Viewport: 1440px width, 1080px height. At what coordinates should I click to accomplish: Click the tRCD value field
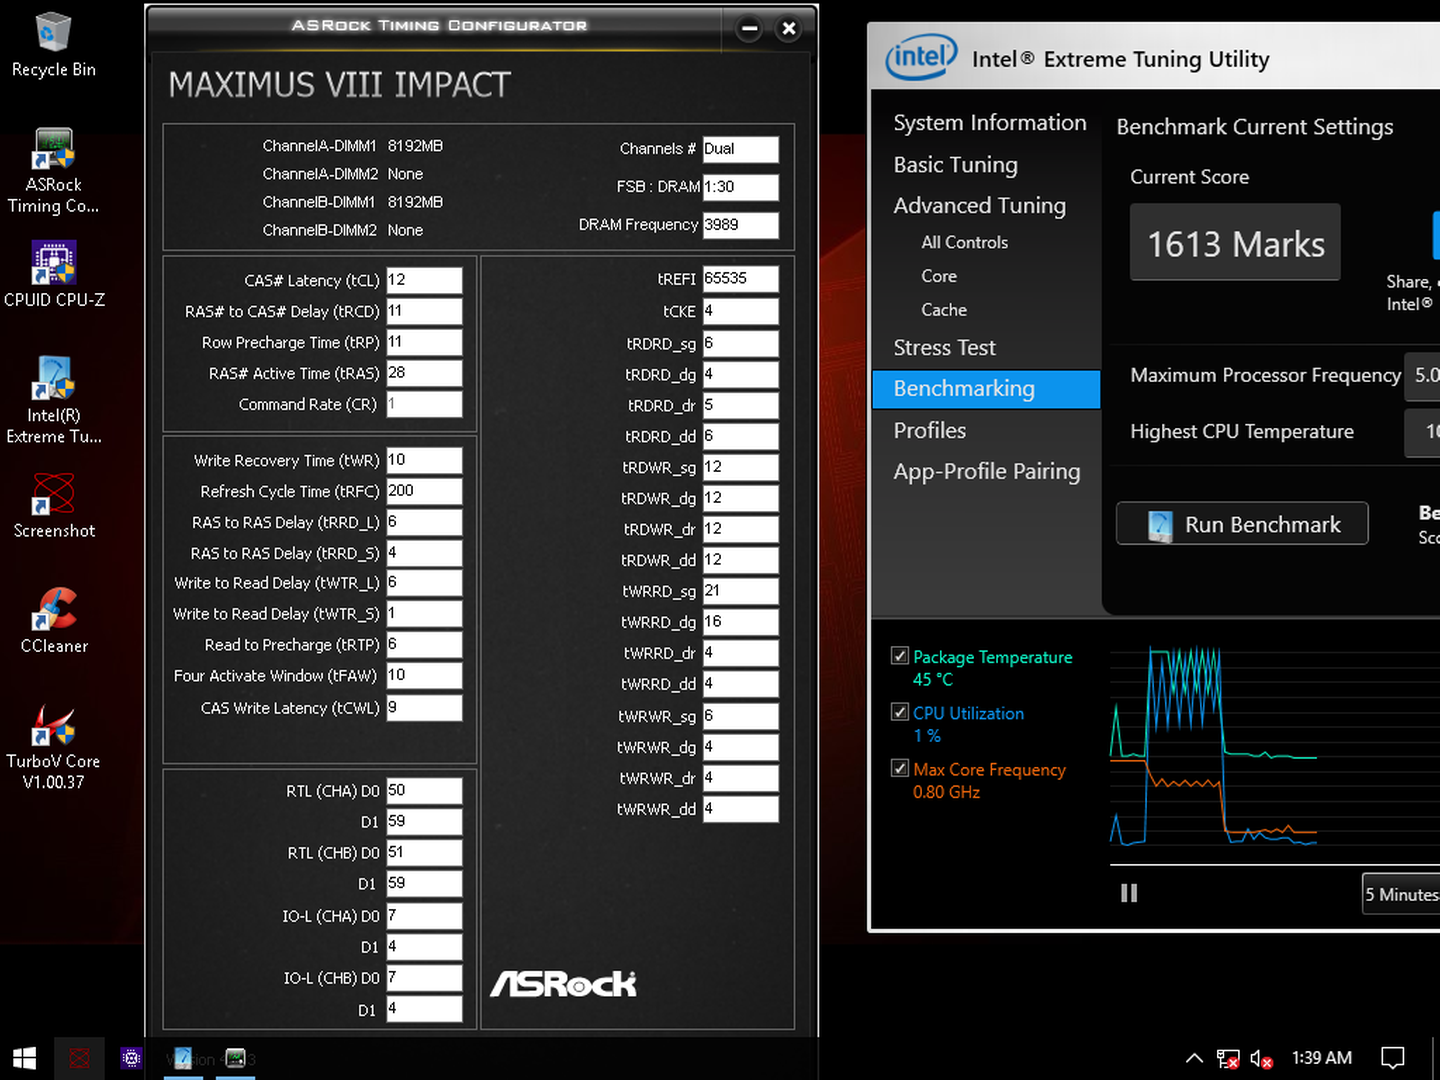(x=424, y=311)
